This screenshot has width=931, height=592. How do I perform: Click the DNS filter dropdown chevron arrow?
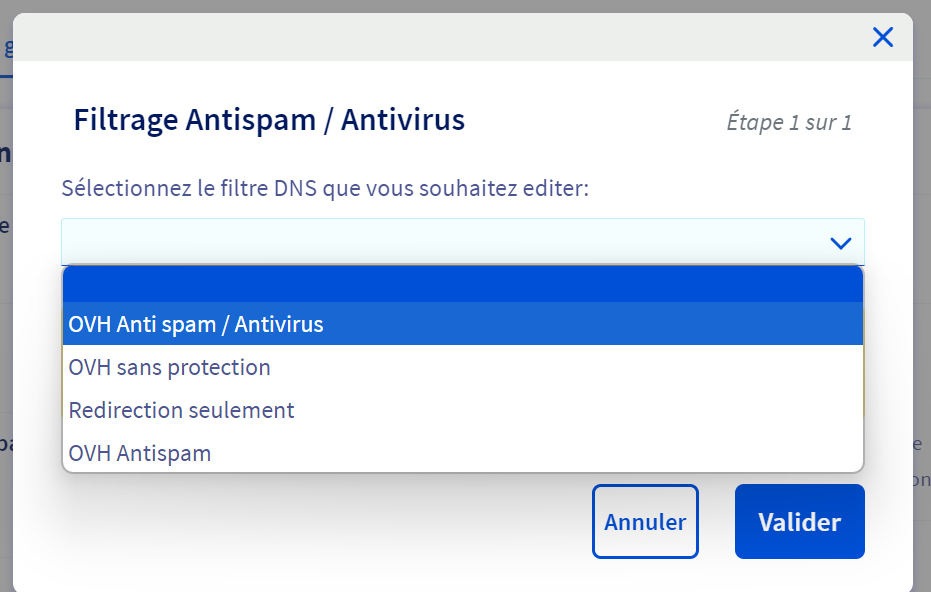[840, 243]
